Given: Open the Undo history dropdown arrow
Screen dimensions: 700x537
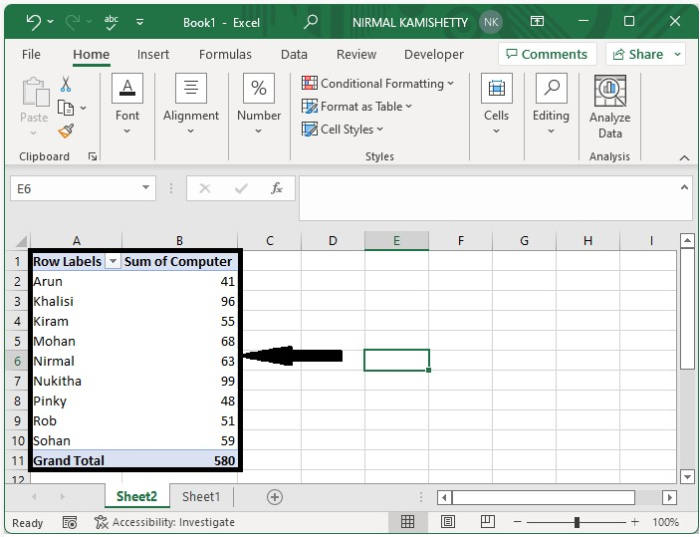Looking at the screenshot, I should 50,21.
